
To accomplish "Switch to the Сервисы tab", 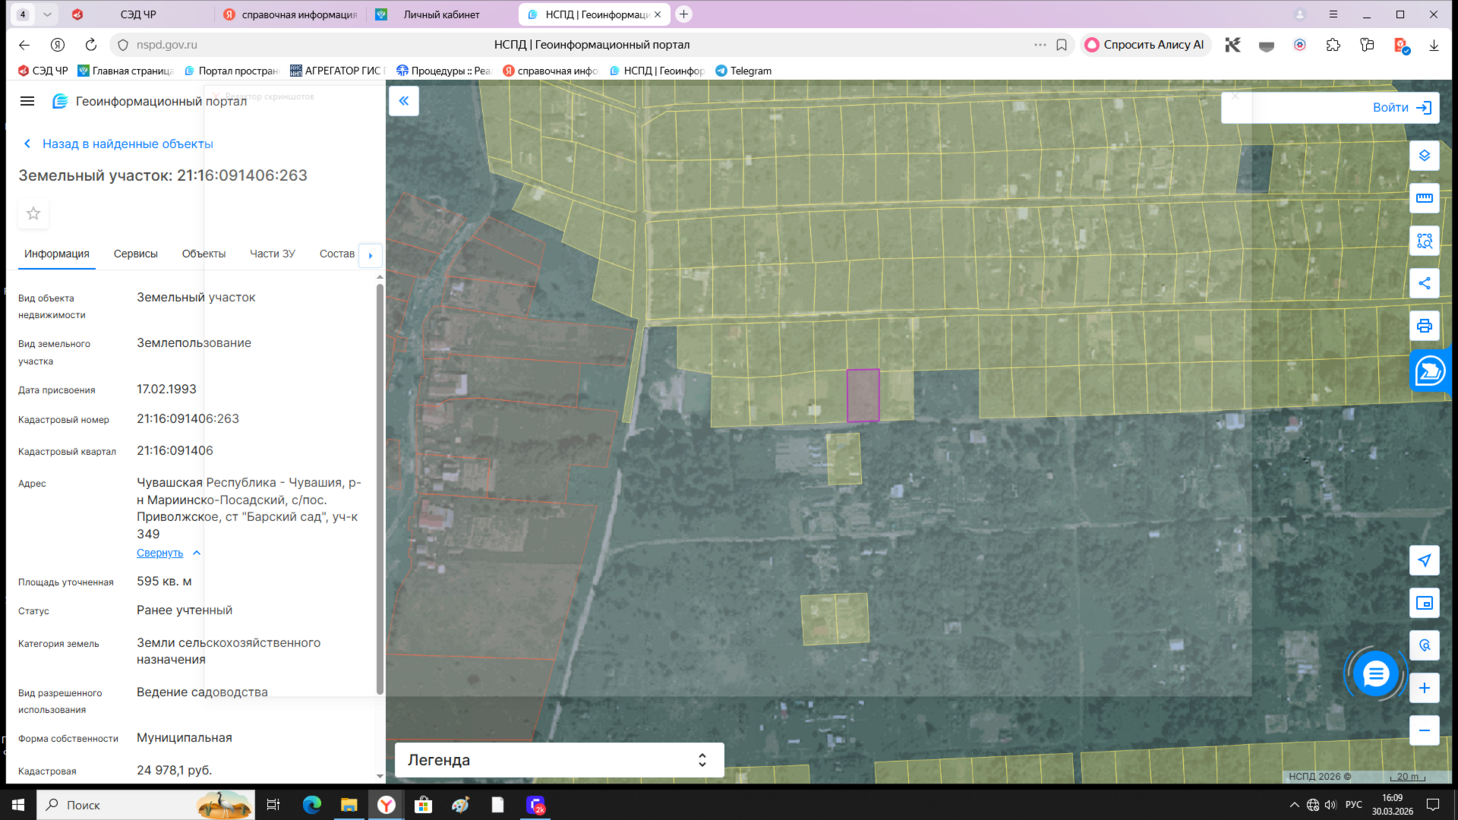I will (x=135, y=254).
